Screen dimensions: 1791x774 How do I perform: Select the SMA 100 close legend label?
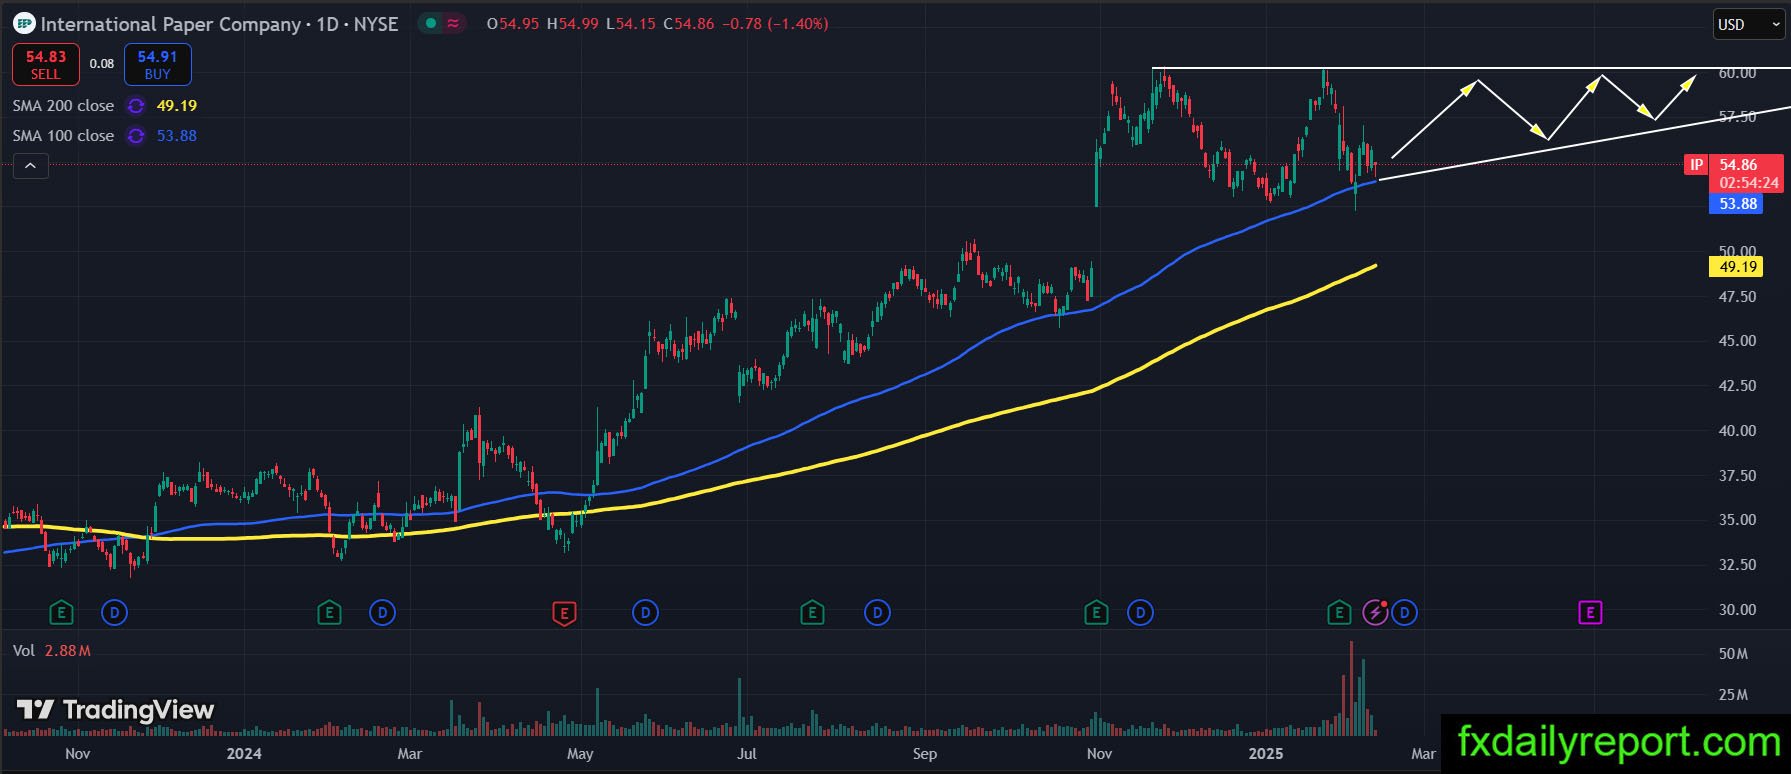pos(64,136)
